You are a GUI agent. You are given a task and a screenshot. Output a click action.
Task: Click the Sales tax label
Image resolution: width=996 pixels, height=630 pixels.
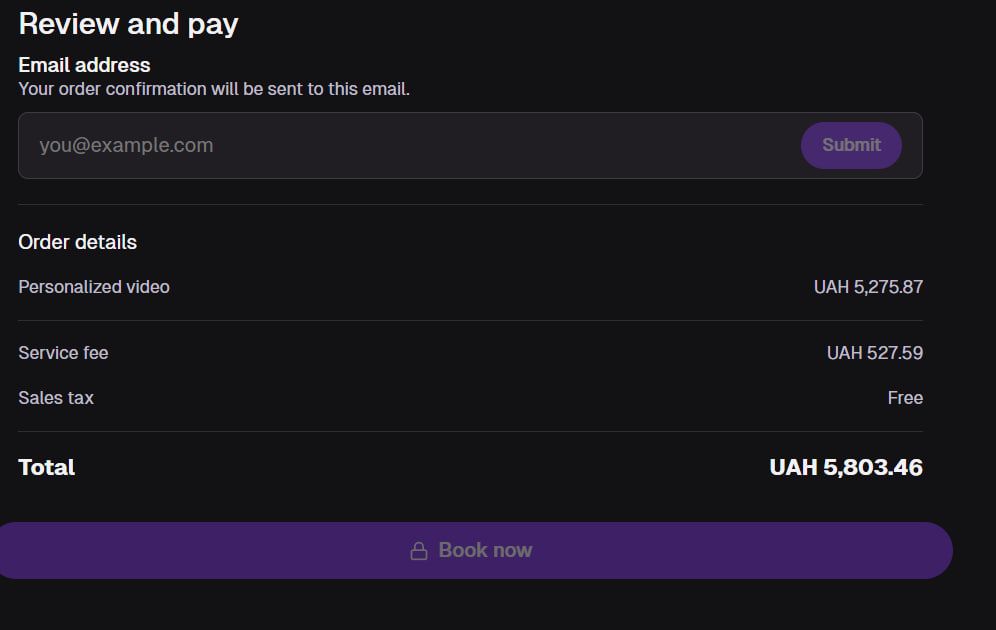56,398
